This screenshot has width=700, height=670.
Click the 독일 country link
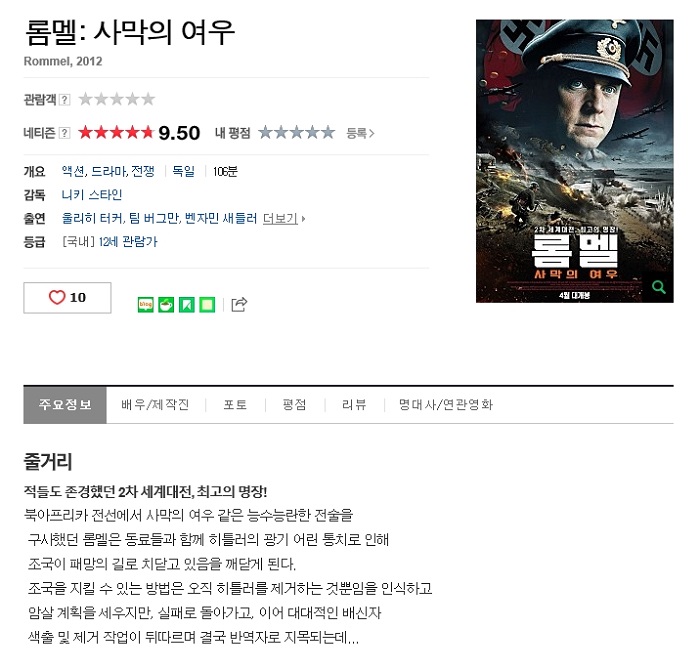click(183, 171)
